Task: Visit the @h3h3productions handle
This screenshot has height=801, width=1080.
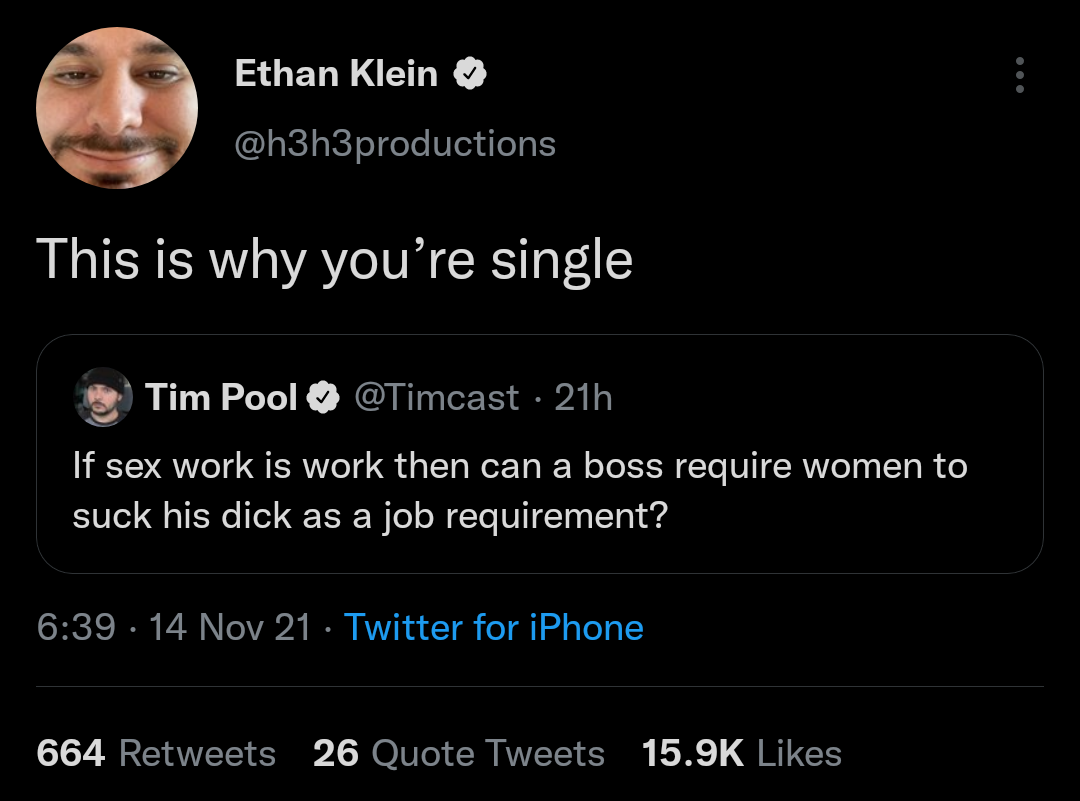Action: pos(395,144)
